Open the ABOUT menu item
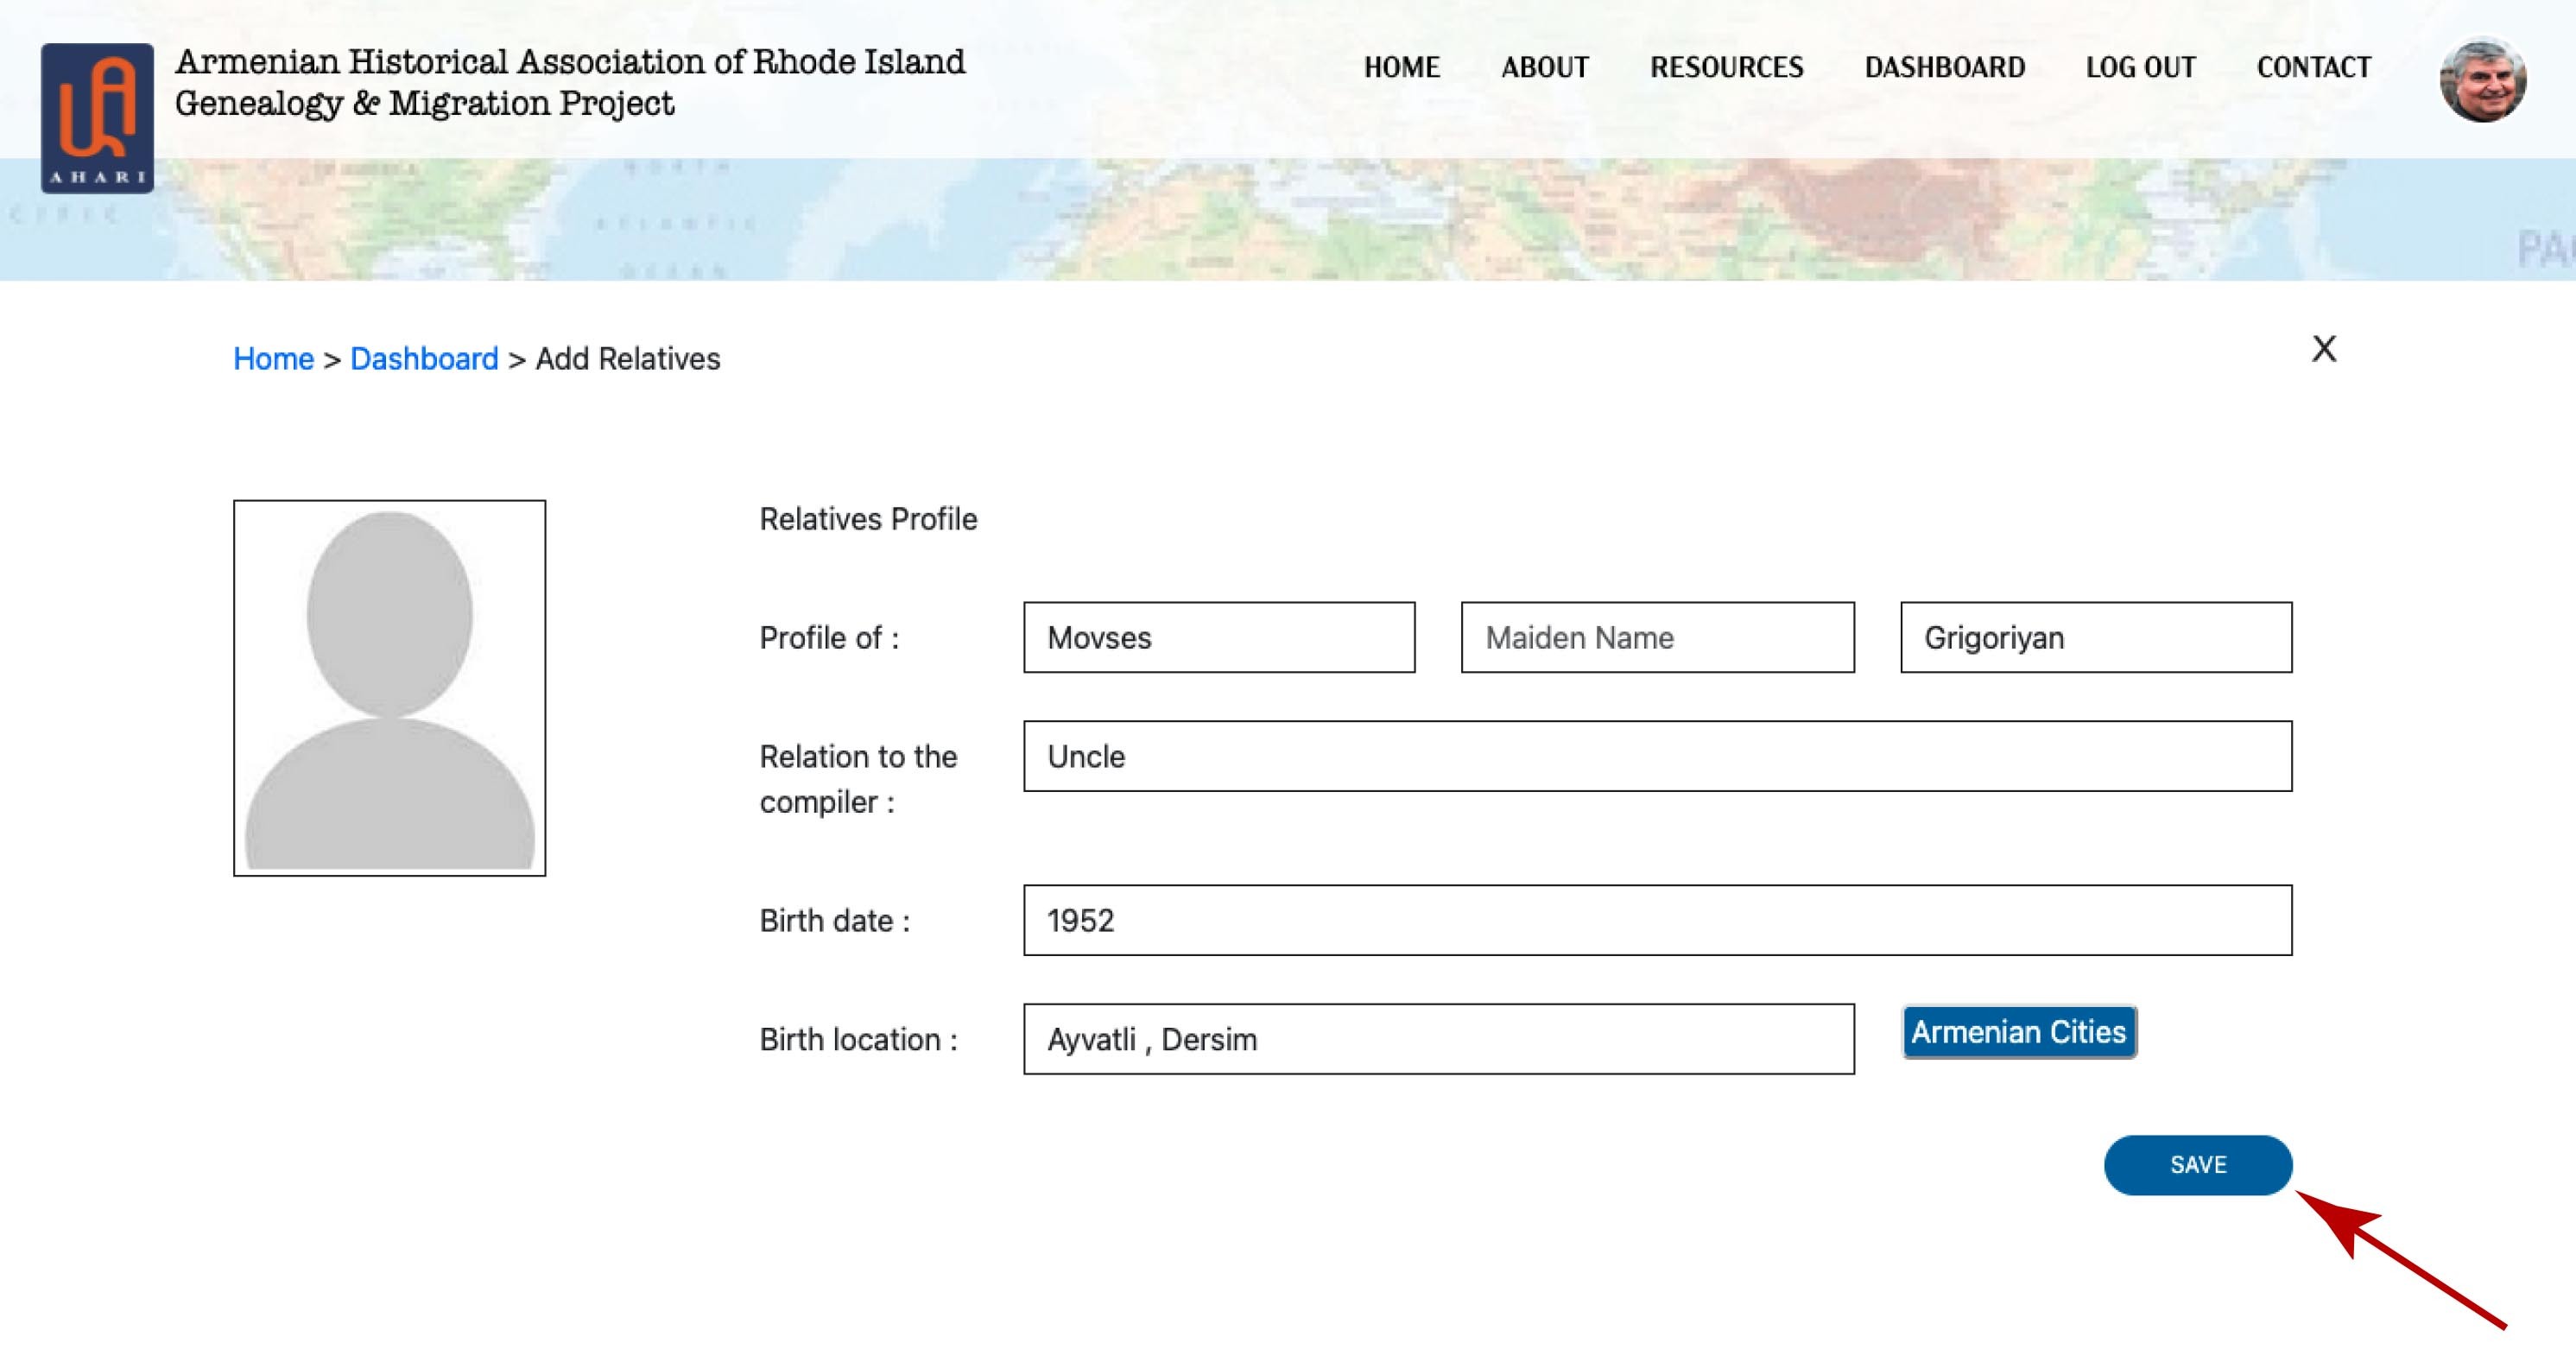 1544,67
